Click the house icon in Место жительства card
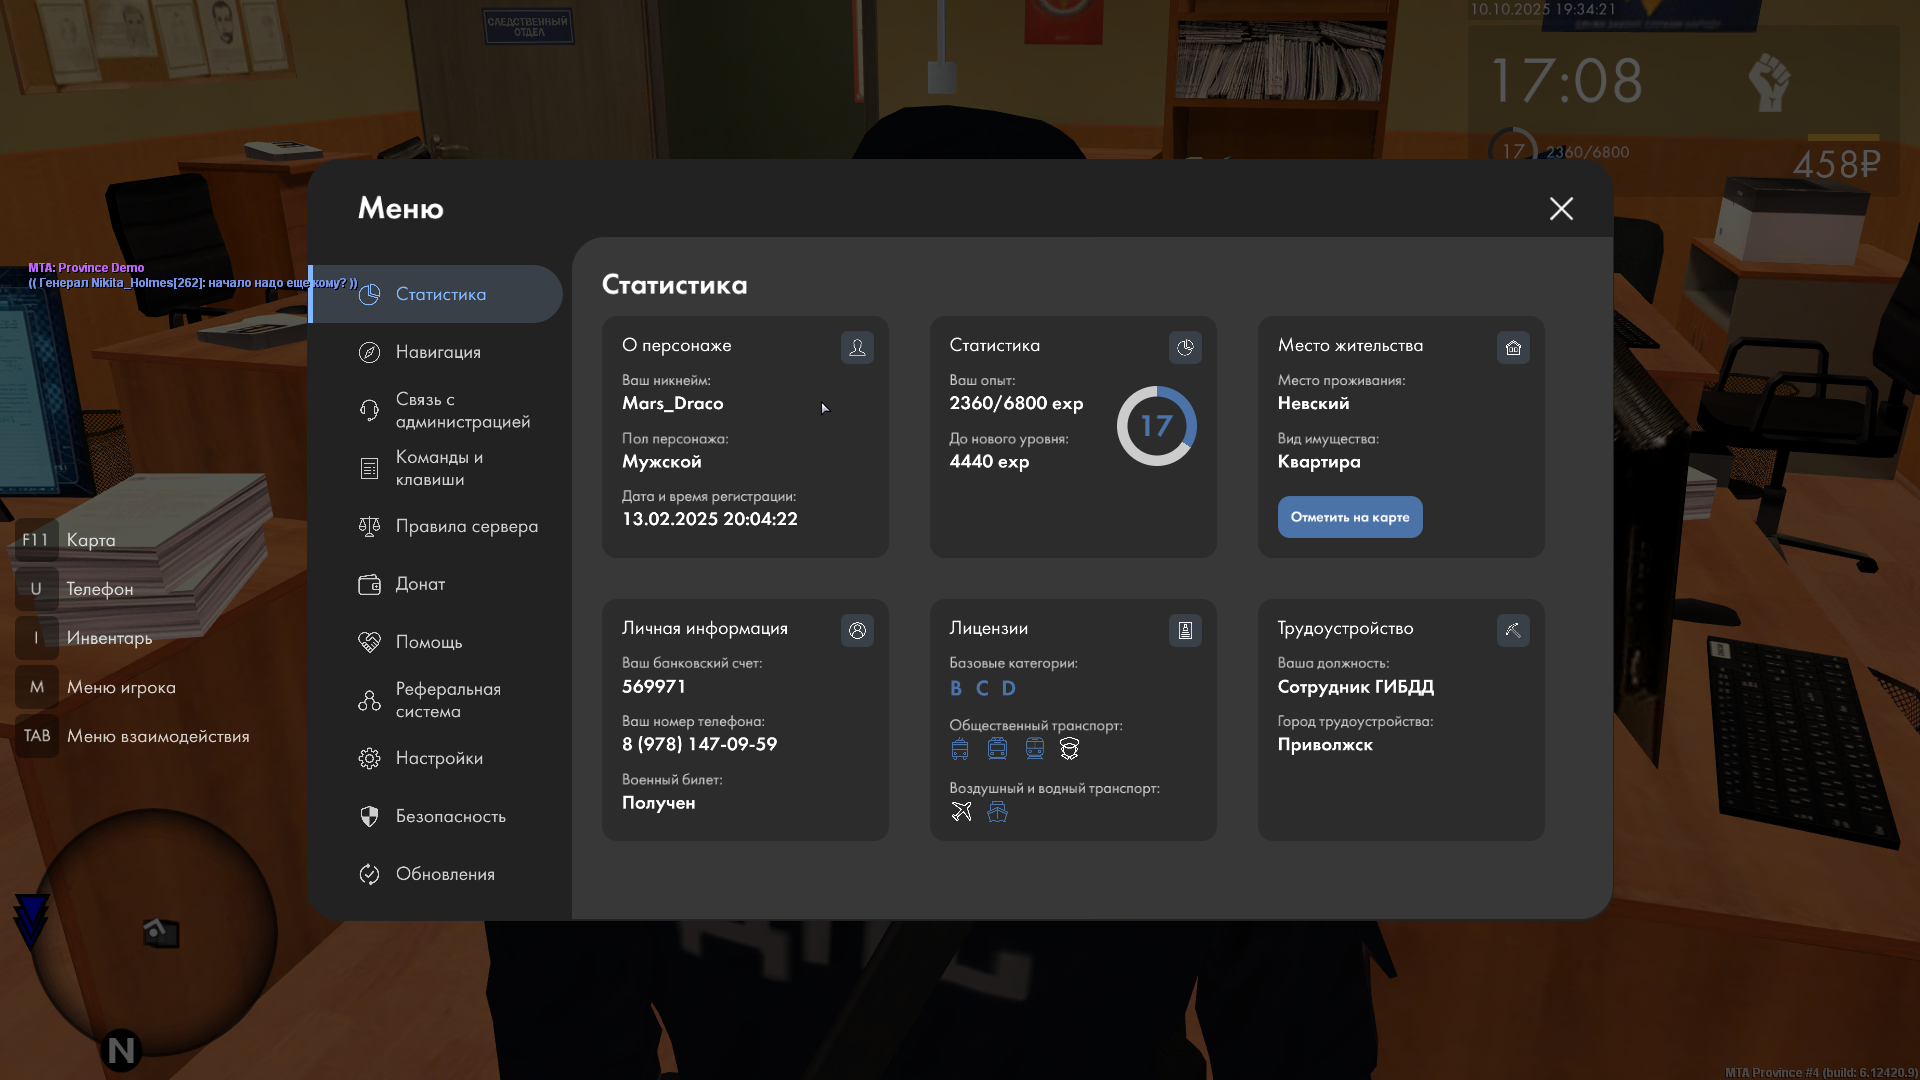Screen dimensions: 1920x1080 point(1513,347)
